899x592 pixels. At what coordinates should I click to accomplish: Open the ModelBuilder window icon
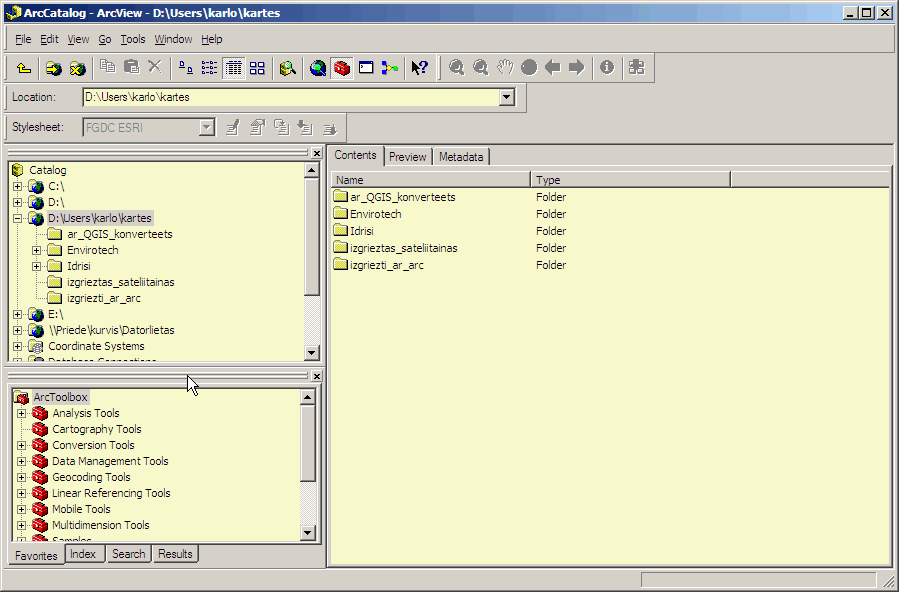(x=390, y=68)
